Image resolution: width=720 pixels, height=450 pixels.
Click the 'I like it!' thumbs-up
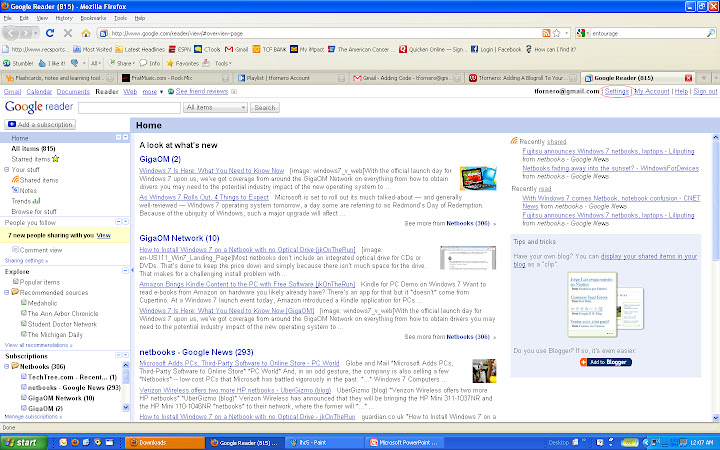pos(52,63)
